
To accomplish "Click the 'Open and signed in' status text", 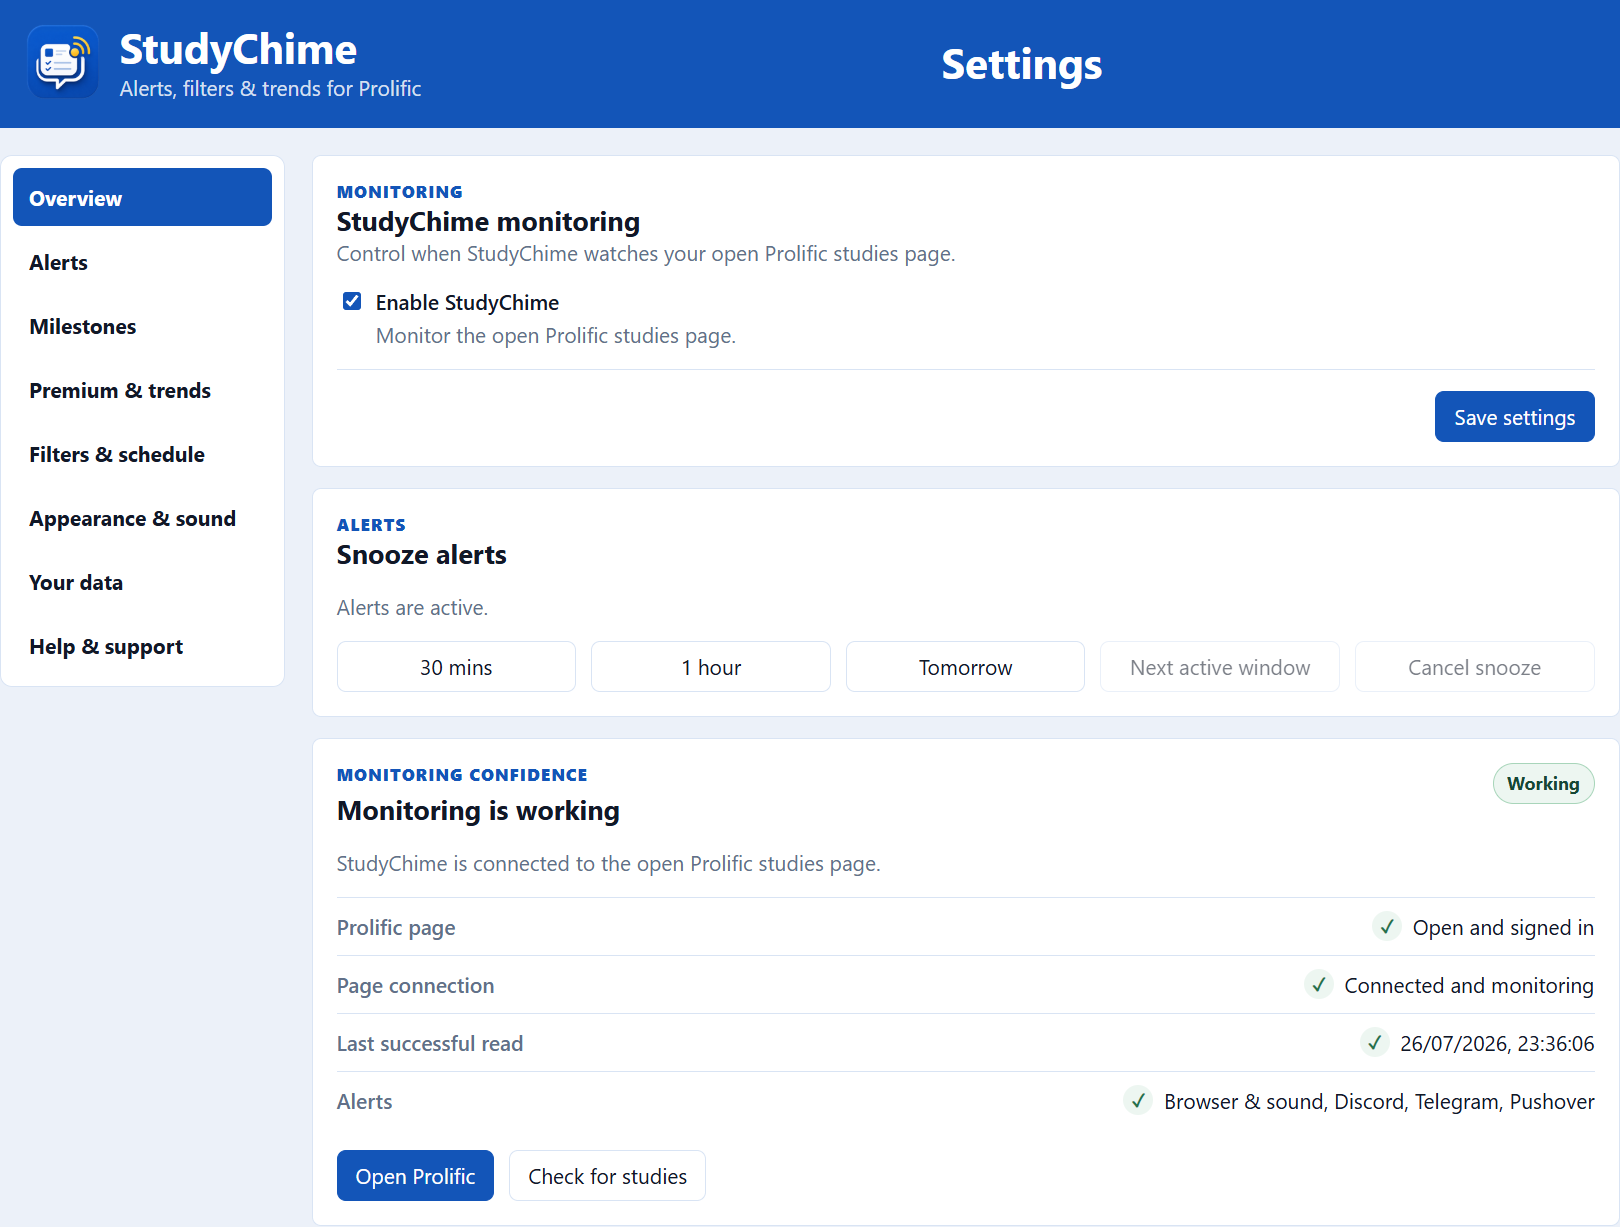I will click(1503, 928).
